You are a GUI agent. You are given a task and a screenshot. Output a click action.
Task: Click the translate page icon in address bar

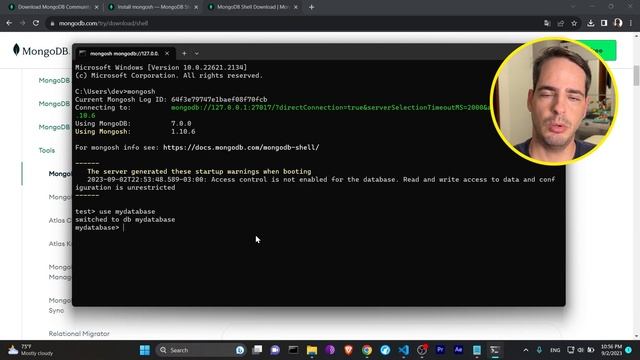pyautogui.click(x=547, y=23)
